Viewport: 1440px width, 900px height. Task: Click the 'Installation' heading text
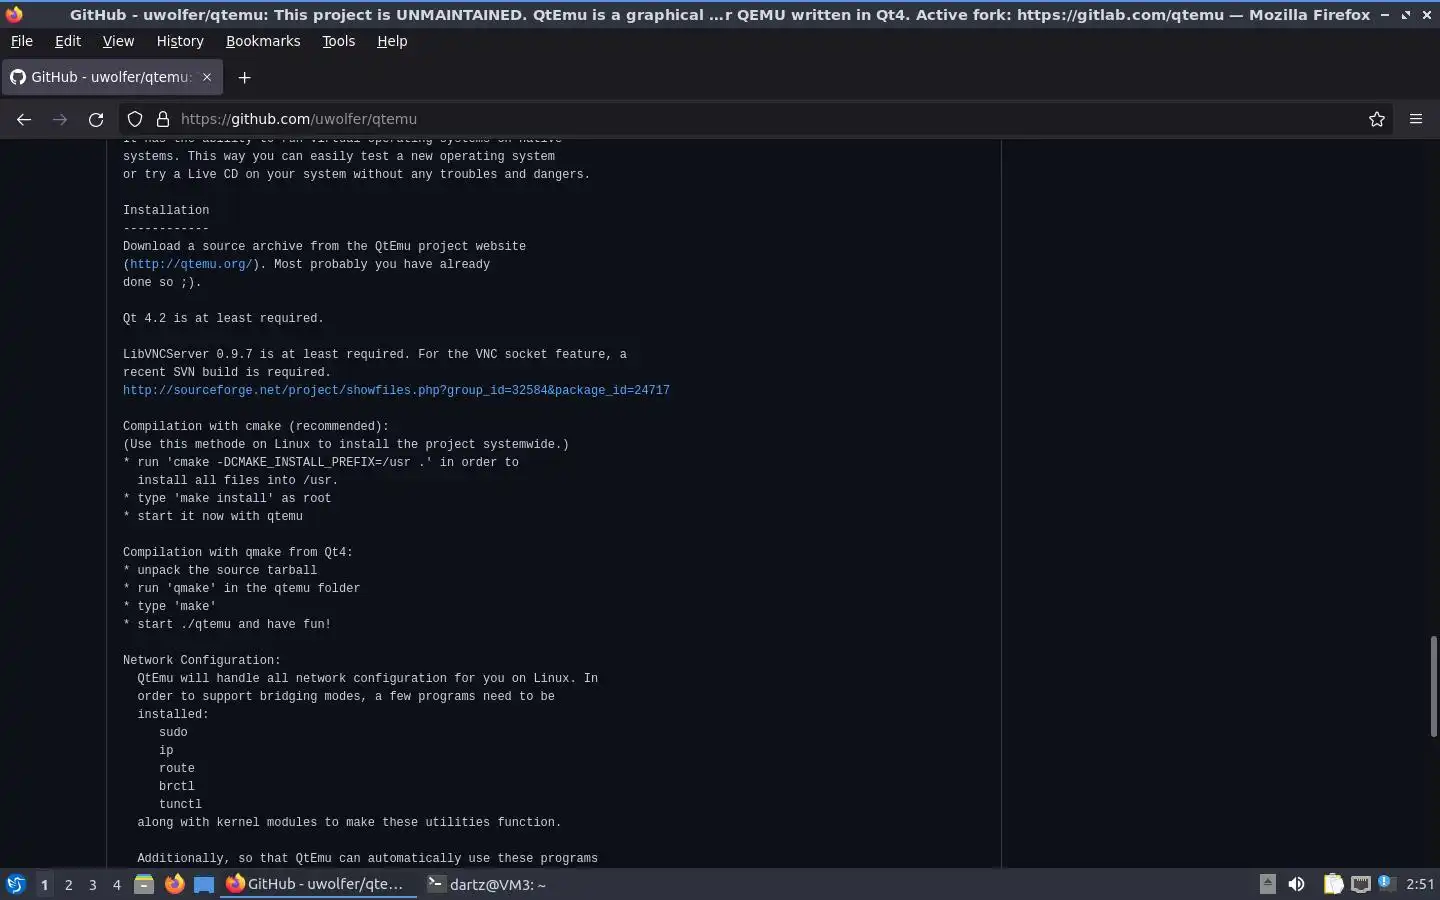click(x=166, y=210)
